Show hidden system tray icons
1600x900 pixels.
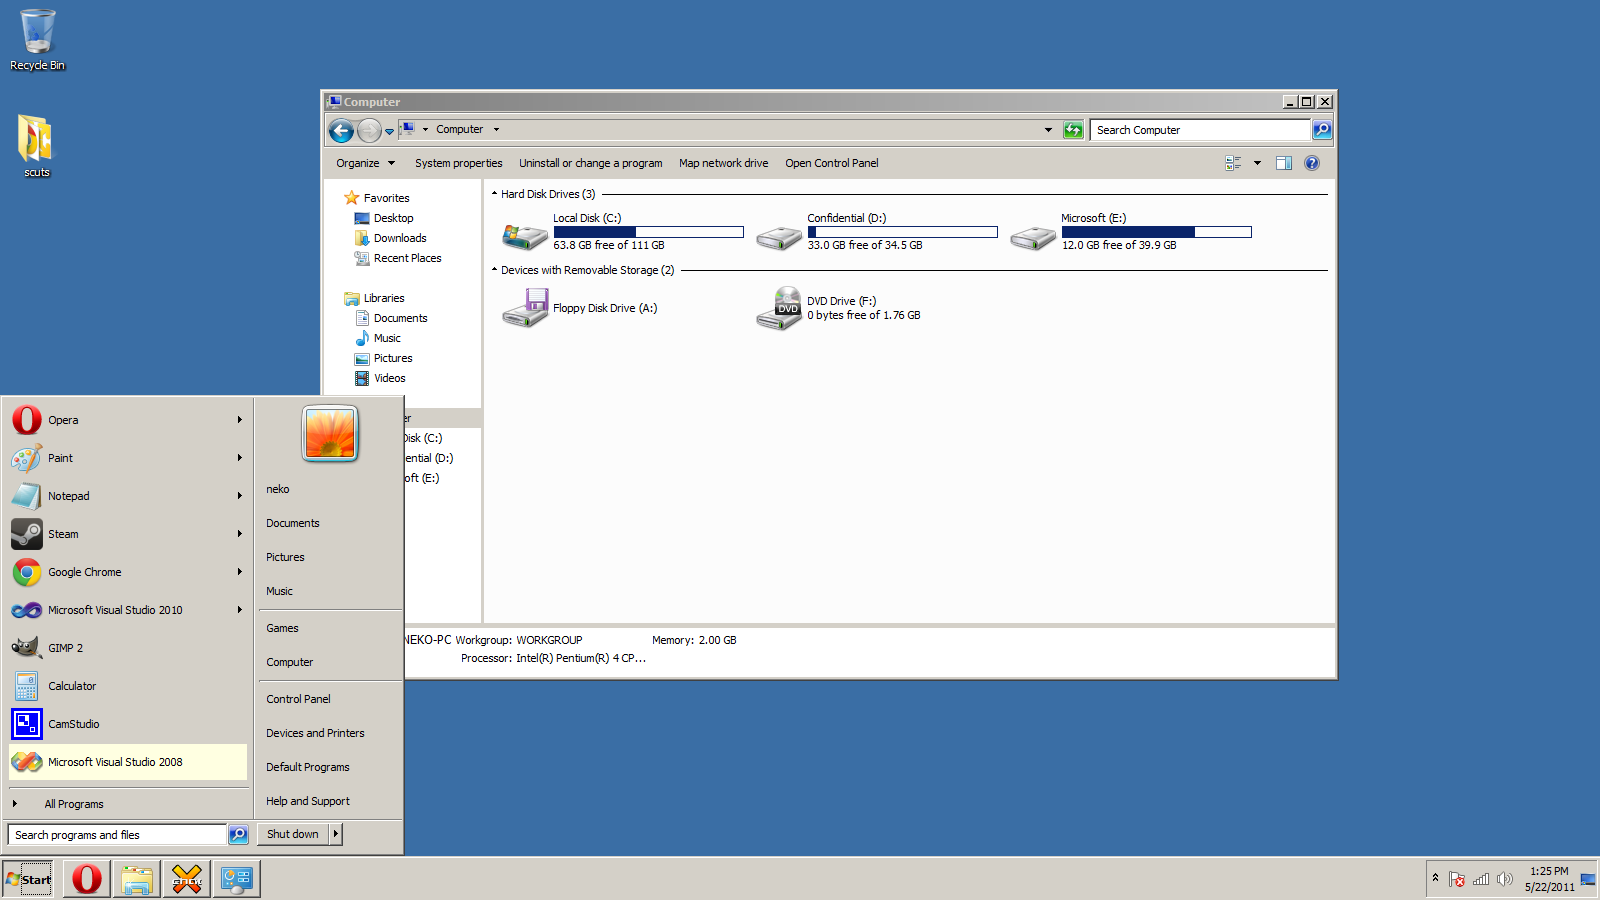[x=1435, y=878]
